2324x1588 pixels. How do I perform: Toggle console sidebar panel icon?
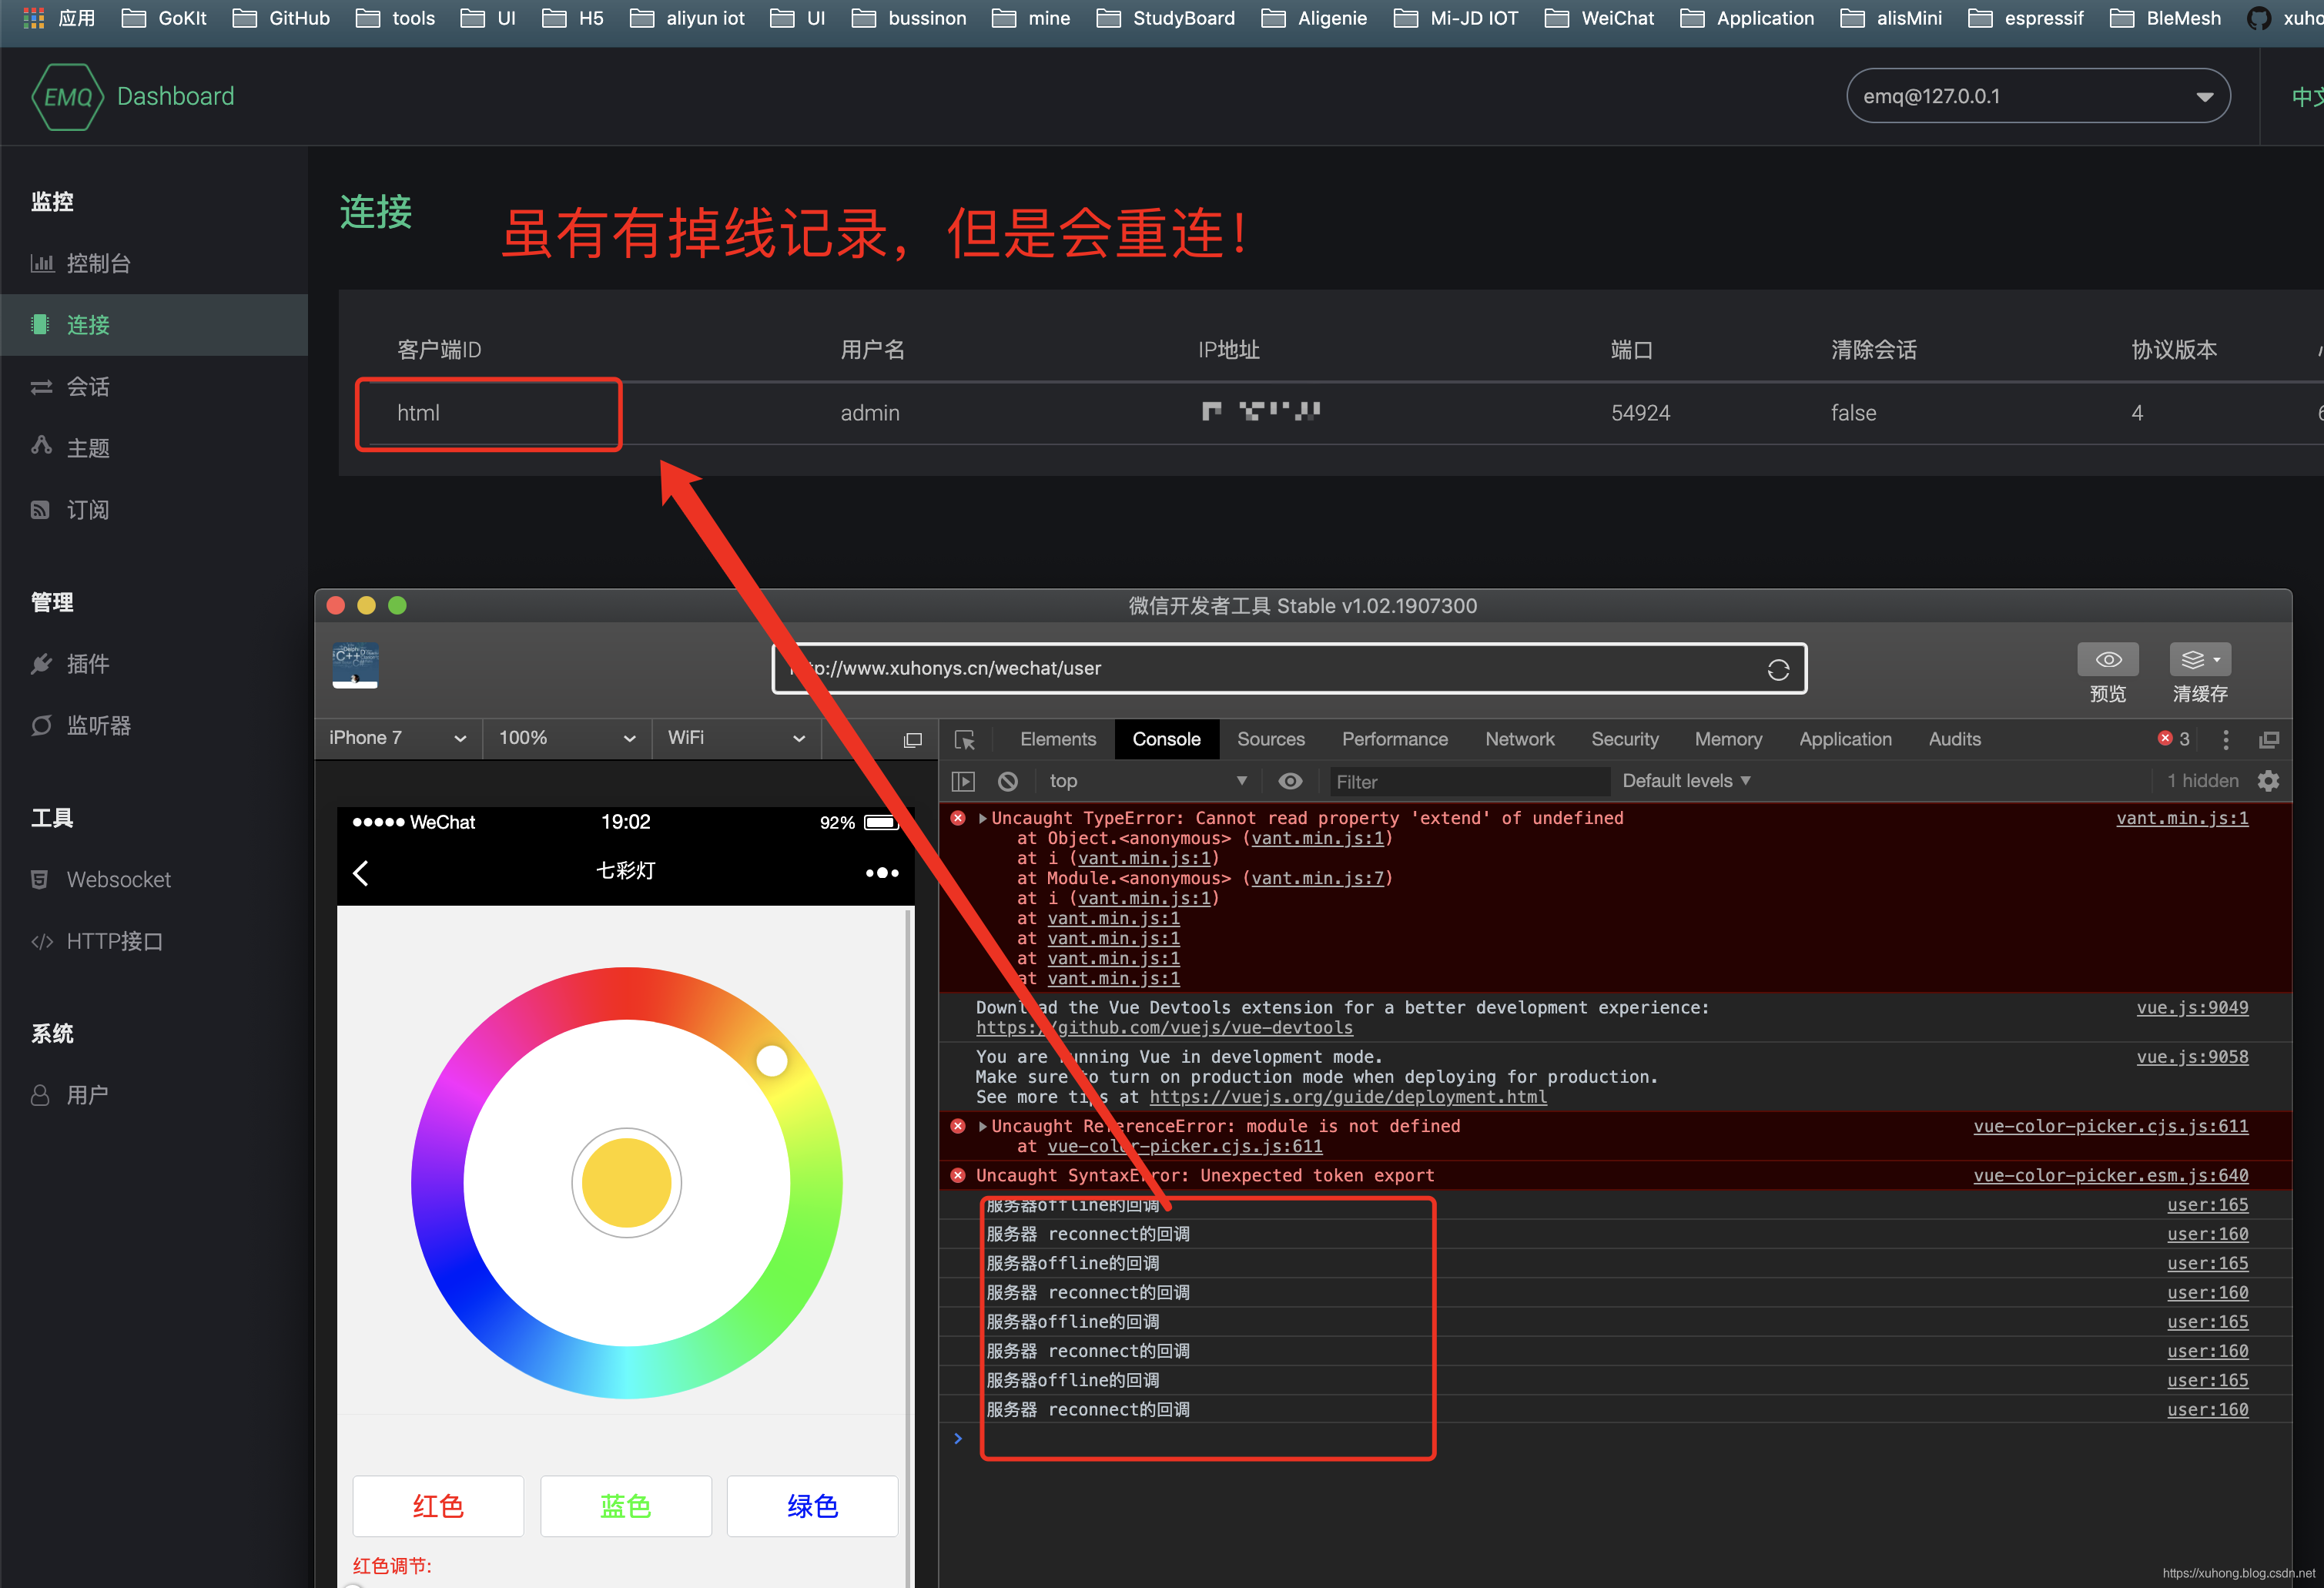[x=963, y=781]
